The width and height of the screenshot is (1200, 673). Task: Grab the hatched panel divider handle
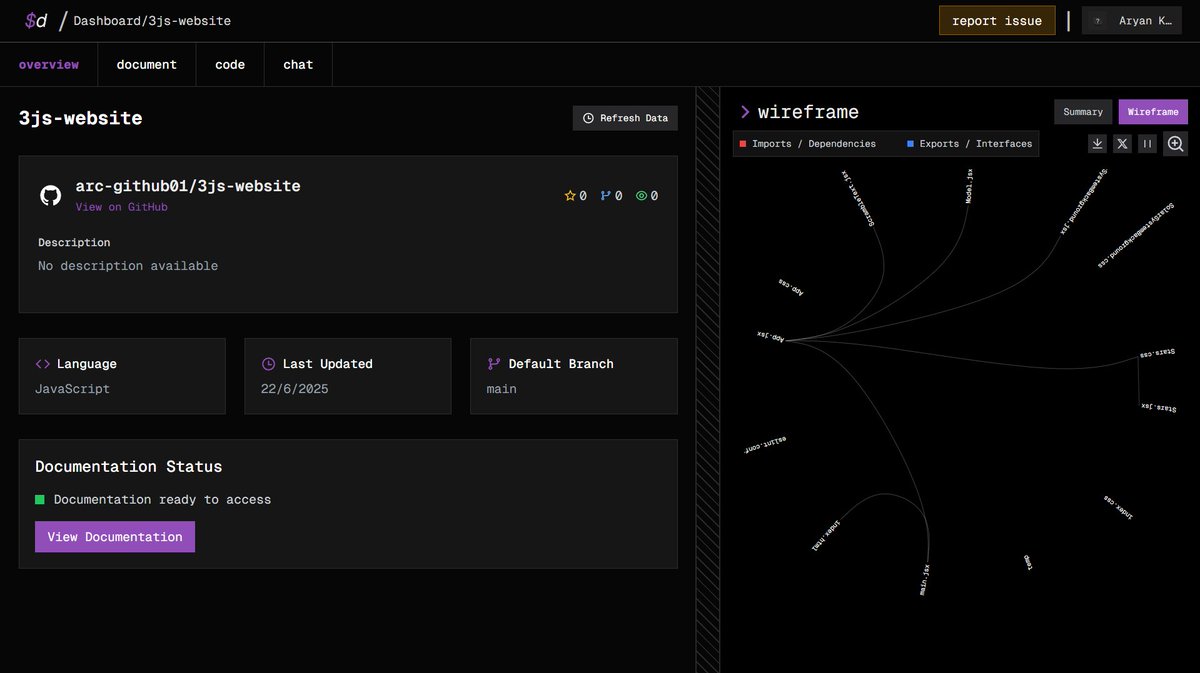point(707,380)
